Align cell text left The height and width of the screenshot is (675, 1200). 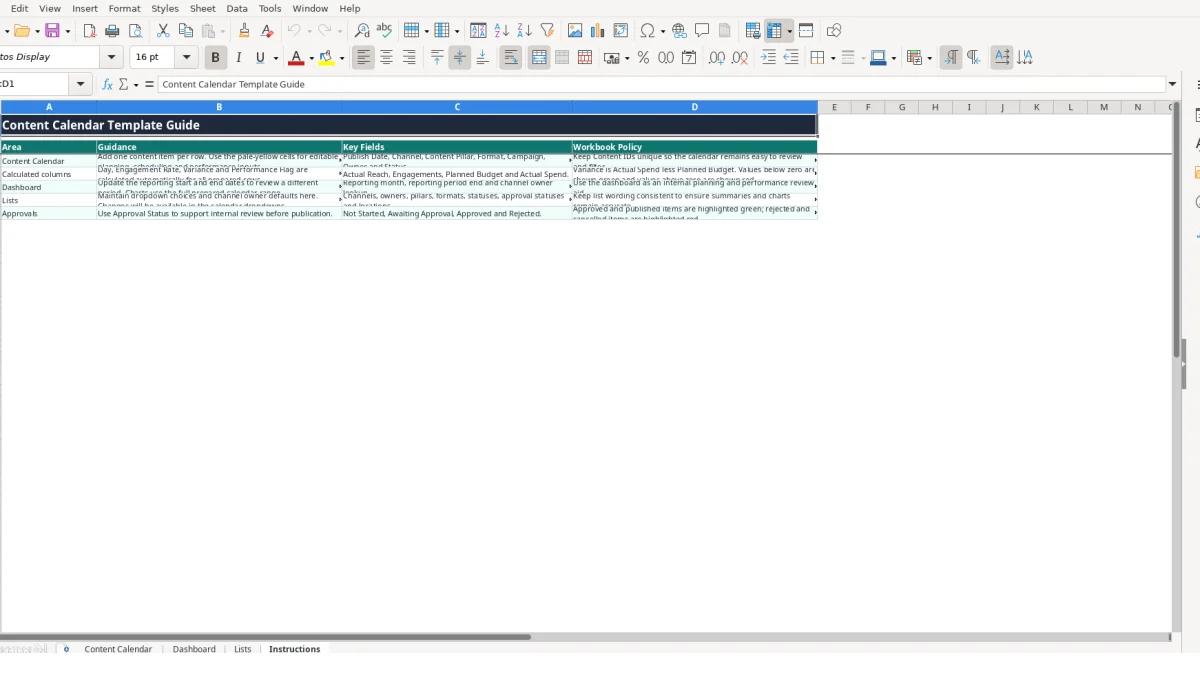363,58
